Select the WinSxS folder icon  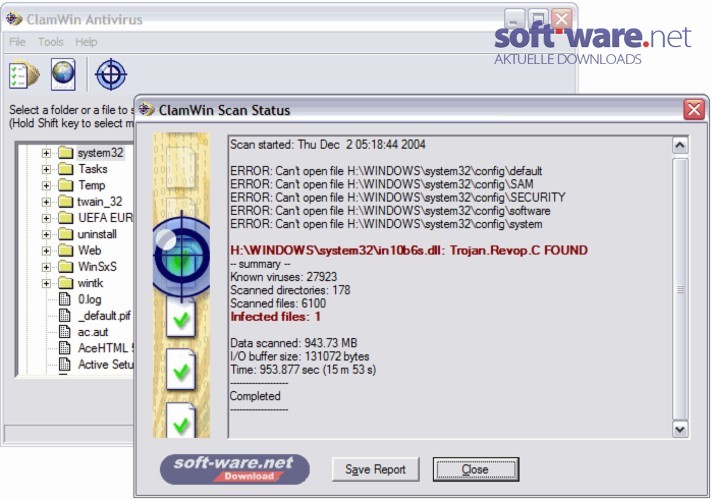(66, 267)
